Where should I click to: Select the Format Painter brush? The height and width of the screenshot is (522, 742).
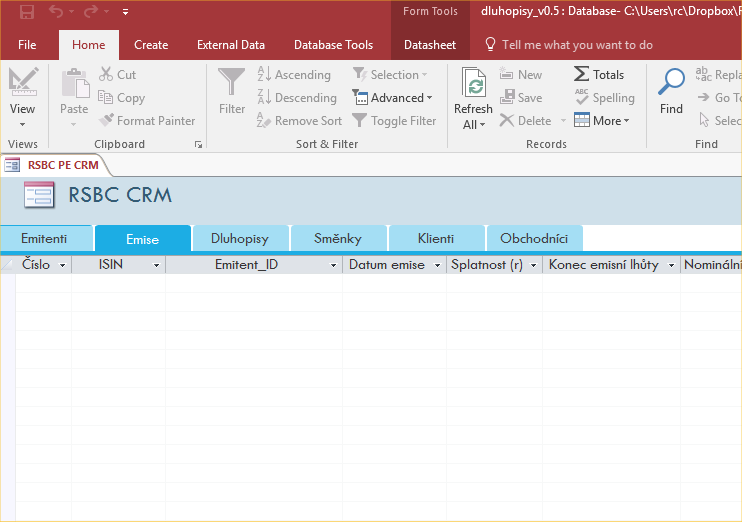(147, 121)
